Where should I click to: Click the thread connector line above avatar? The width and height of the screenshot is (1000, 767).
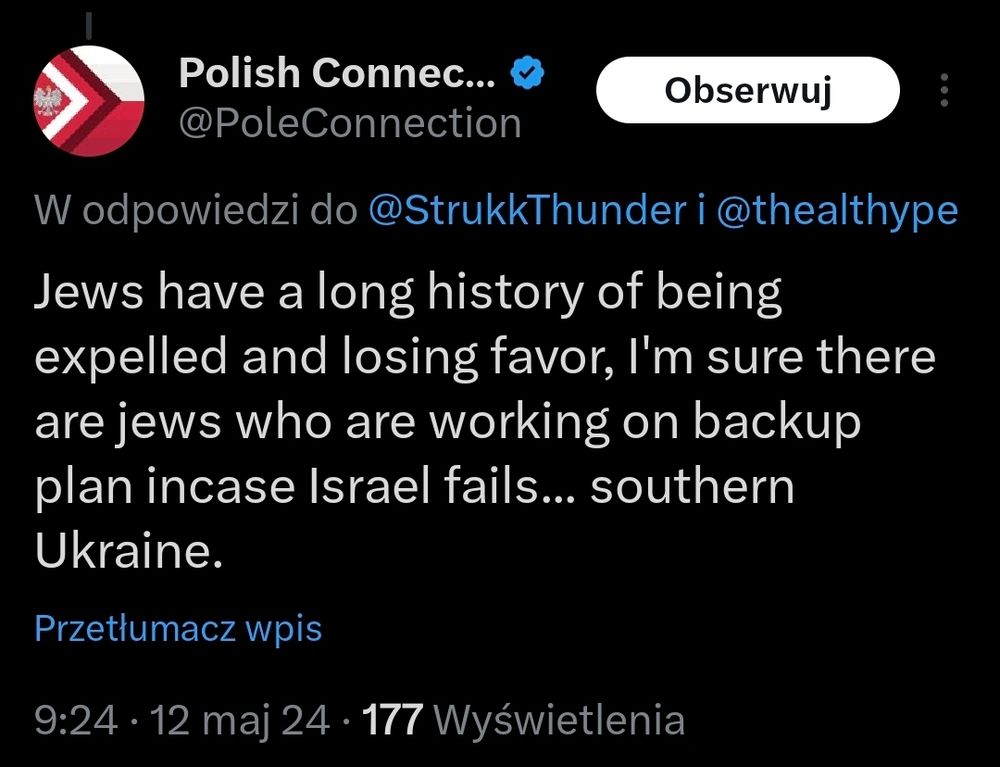point(88,22)
